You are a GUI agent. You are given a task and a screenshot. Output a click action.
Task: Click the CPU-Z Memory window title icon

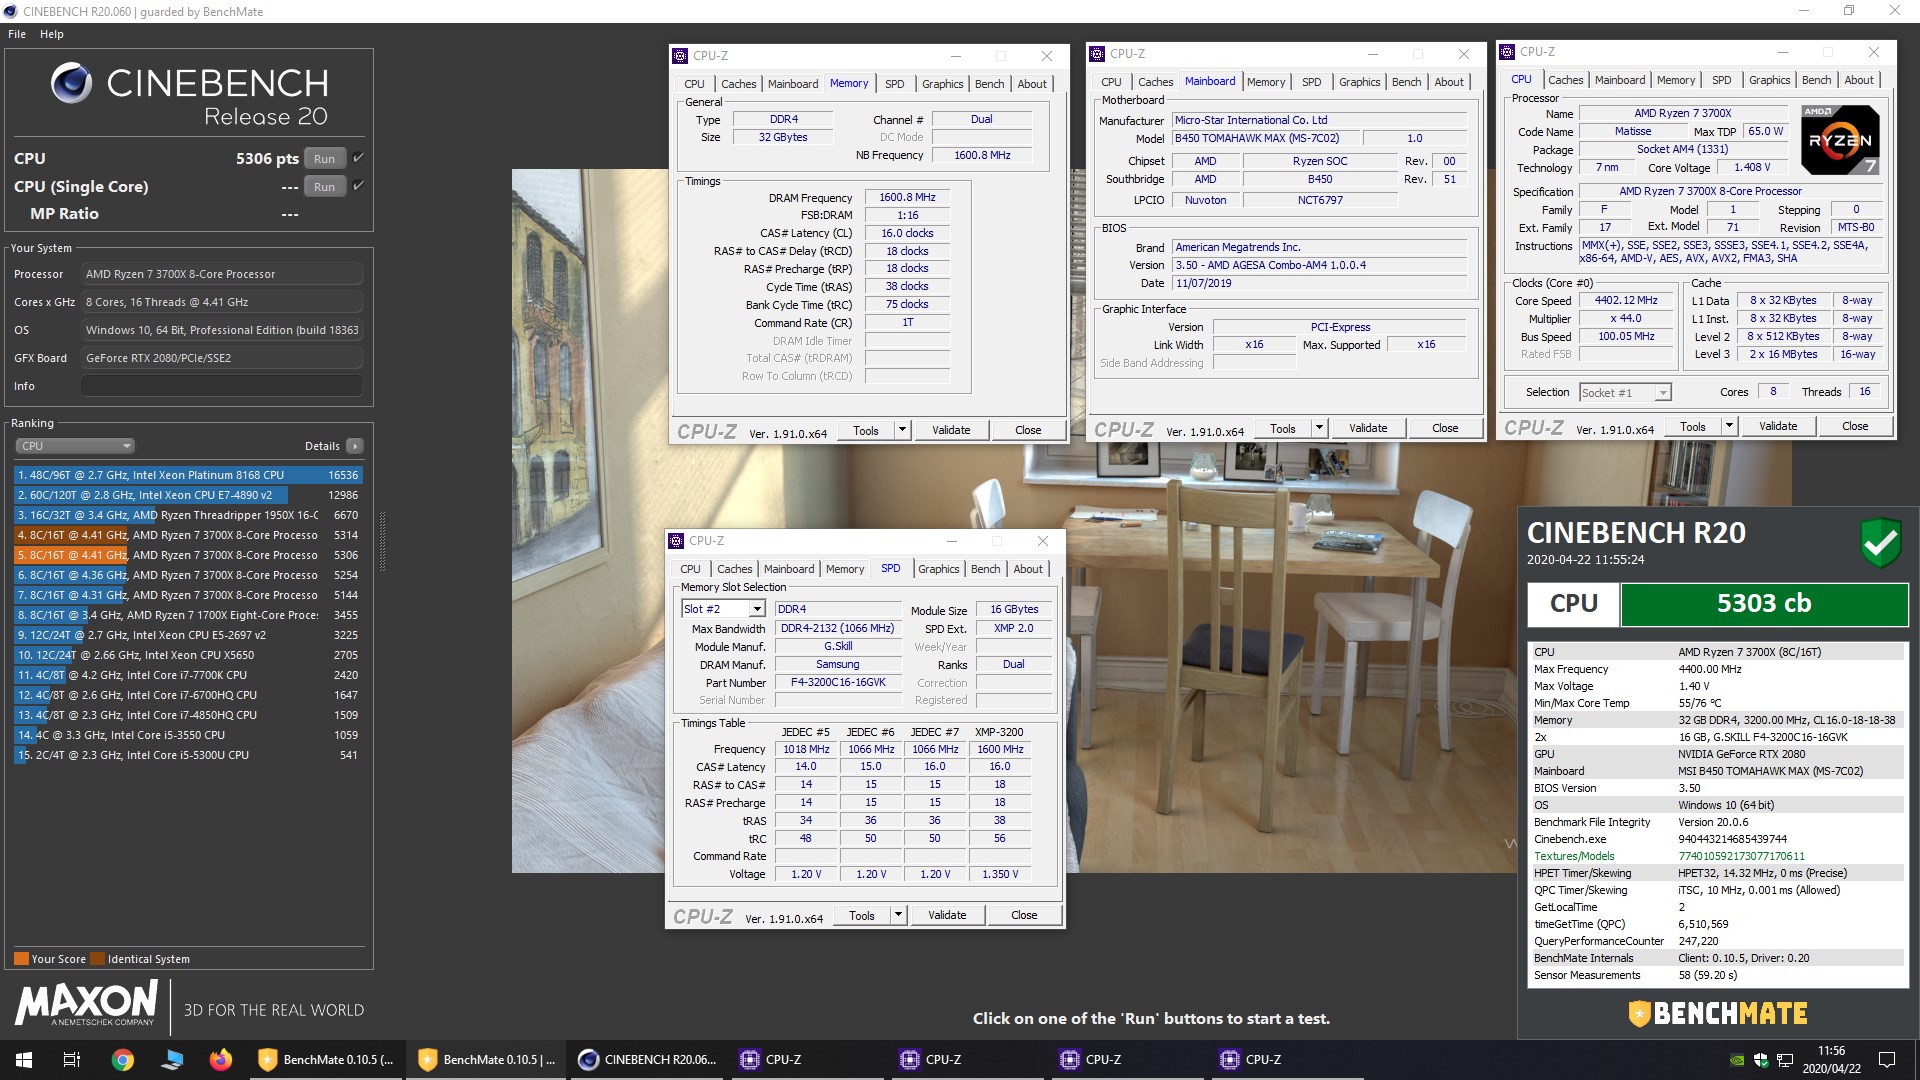tap(680, 56)
